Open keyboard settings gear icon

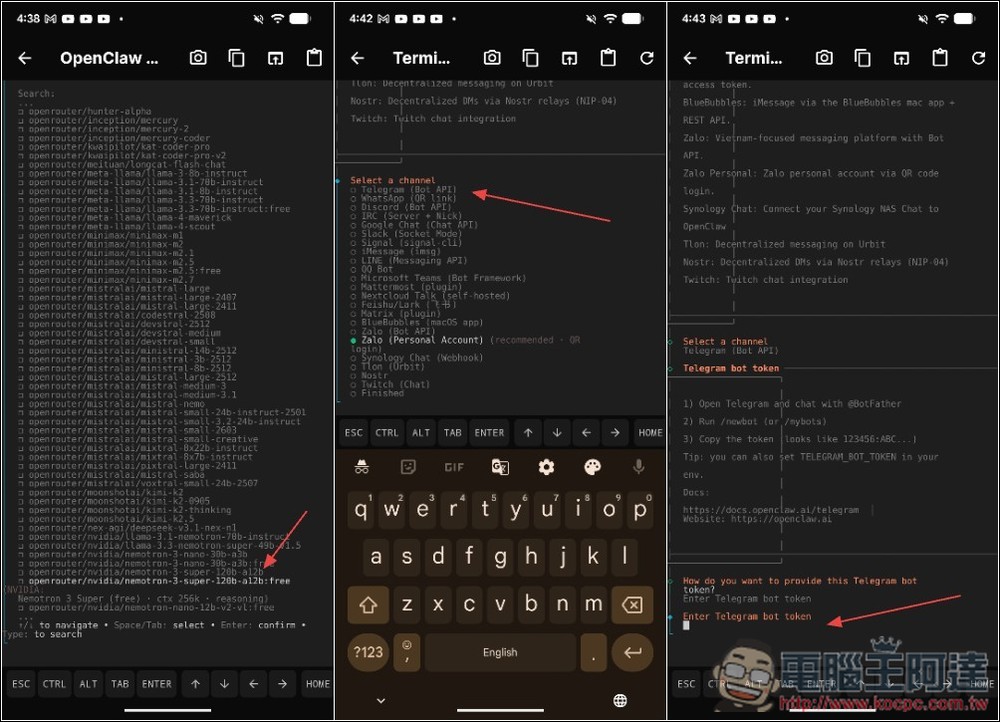click(546, 467)
